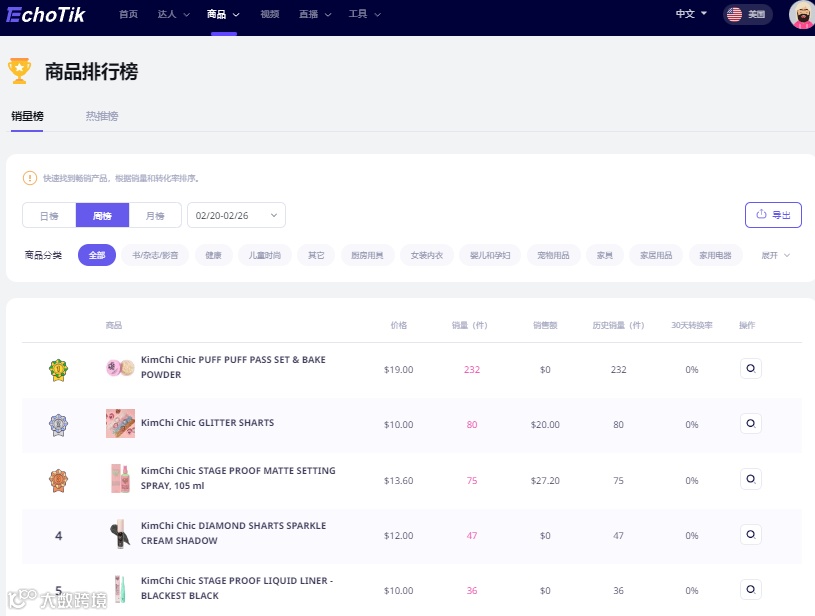Image resolution: width=815 pixels, height=616 pixels.
Task: Open DIAMOND SHARTS CREAM SHADOW thumbnail
Action: point(120,533)
